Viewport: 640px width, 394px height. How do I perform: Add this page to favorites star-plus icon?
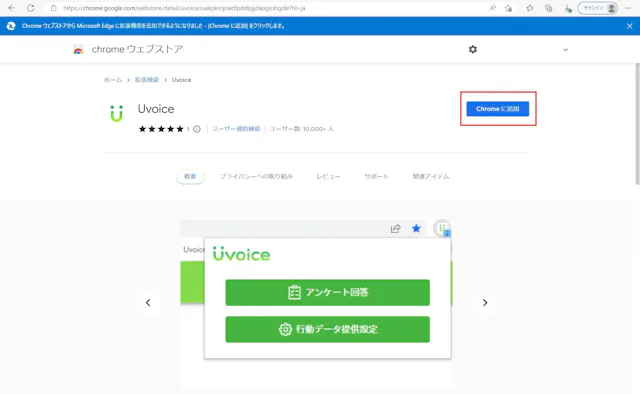[x=508, y=8]
